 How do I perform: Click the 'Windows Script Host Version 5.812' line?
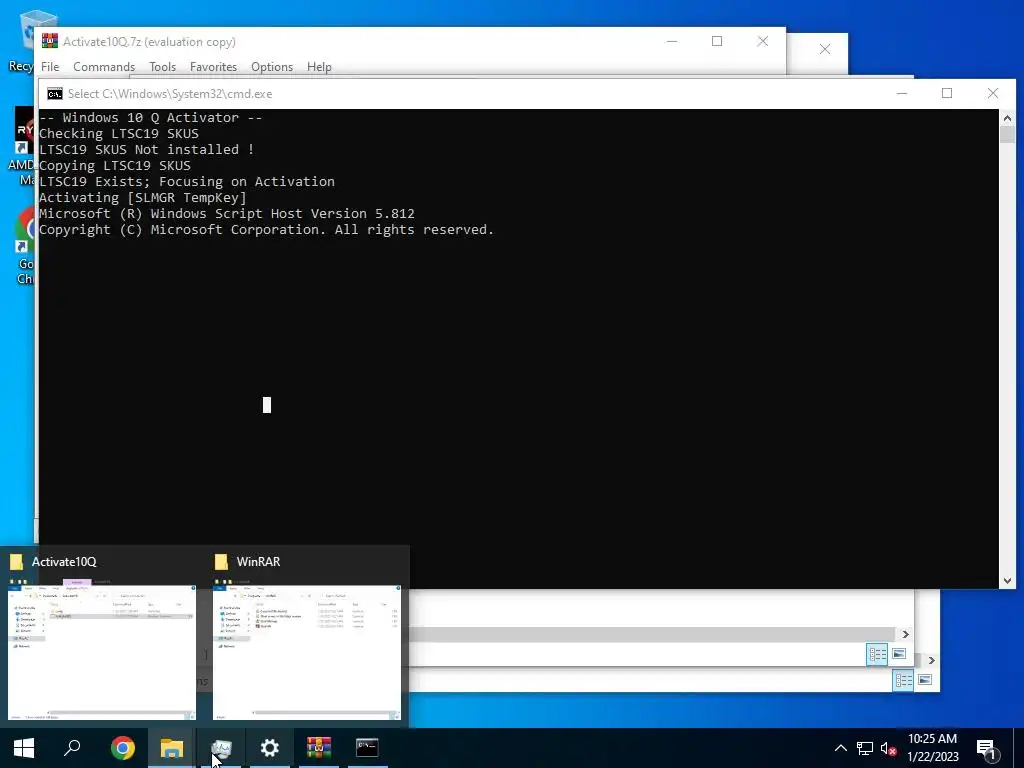(227, 214)
